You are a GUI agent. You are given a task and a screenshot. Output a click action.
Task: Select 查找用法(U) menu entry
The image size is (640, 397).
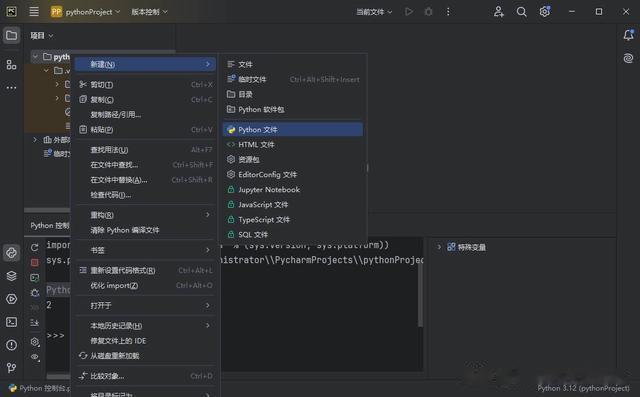(145, 150)
